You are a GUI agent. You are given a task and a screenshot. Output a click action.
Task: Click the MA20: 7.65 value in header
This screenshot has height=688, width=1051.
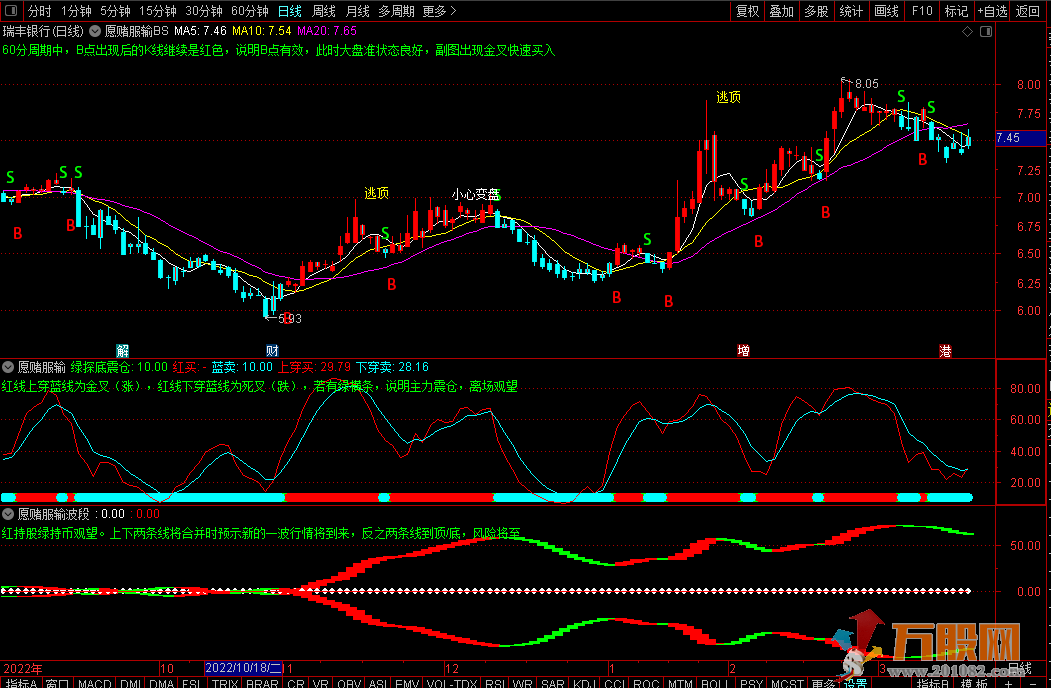point(327,31)
